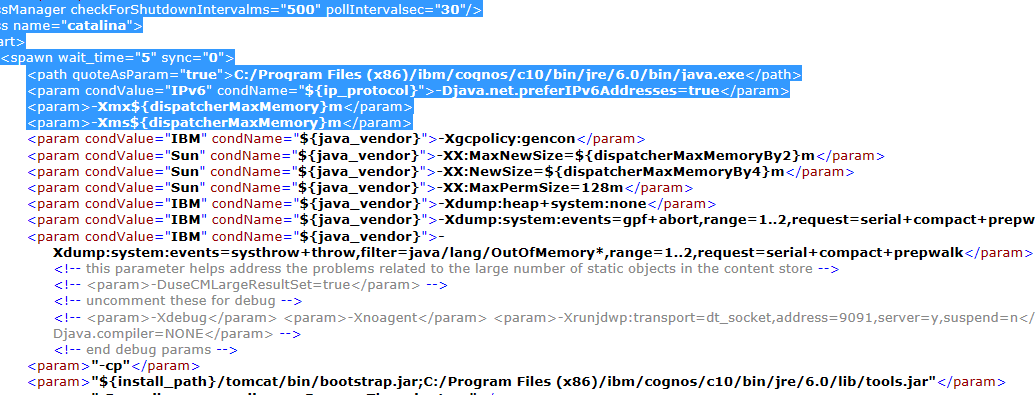The width and height of the screenshot is (1035, 395).
Task: Click the spawn sync value "0"
Action: pyautogui.click(x=214, y=57)
